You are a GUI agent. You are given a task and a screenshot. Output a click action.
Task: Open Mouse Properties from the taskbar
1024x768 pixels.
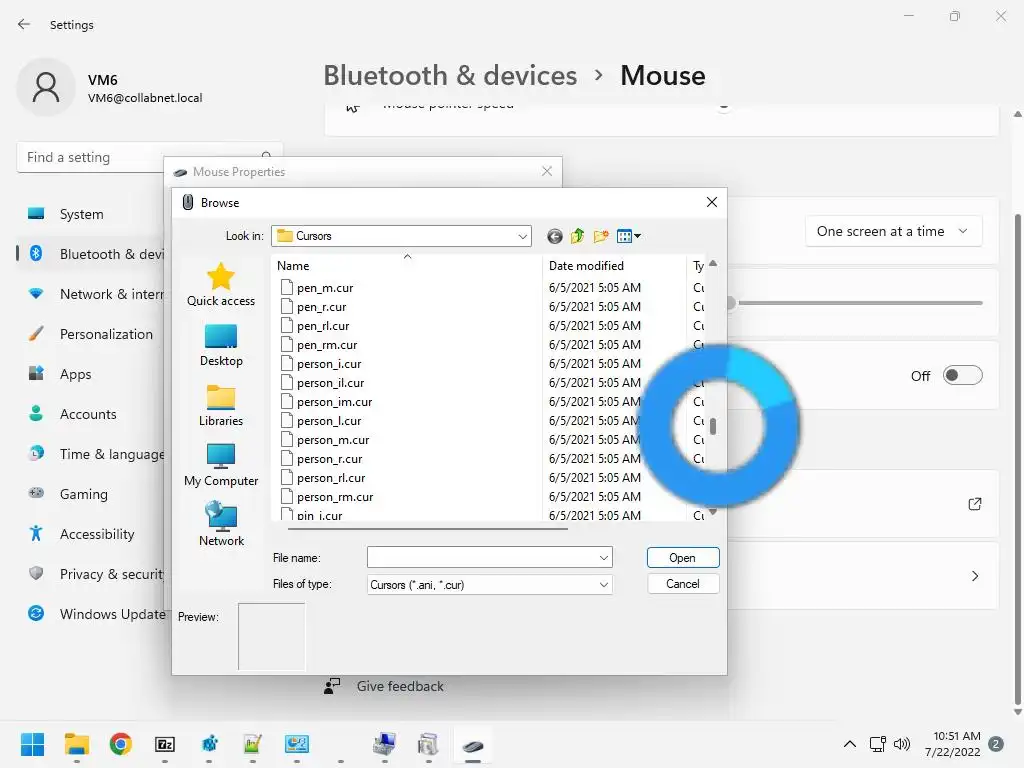click(473, 746)
